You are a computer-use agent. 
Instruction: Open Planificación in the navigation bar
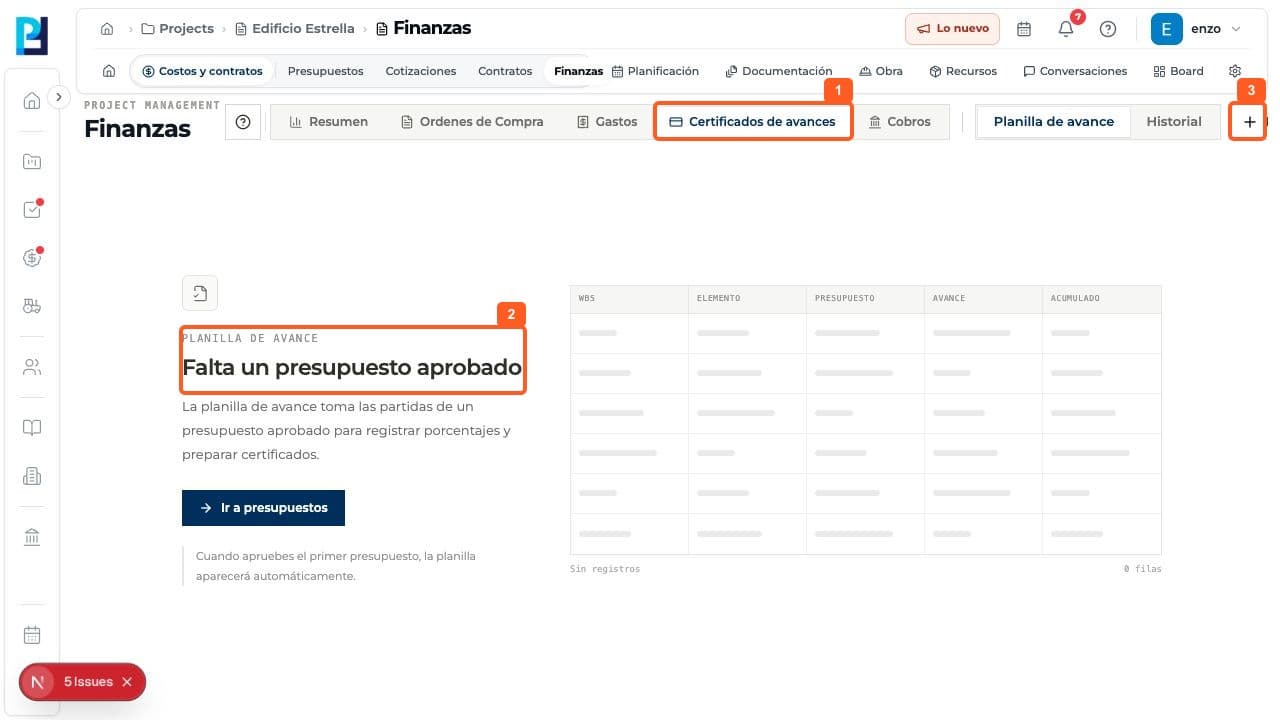[x=655, y=71]
